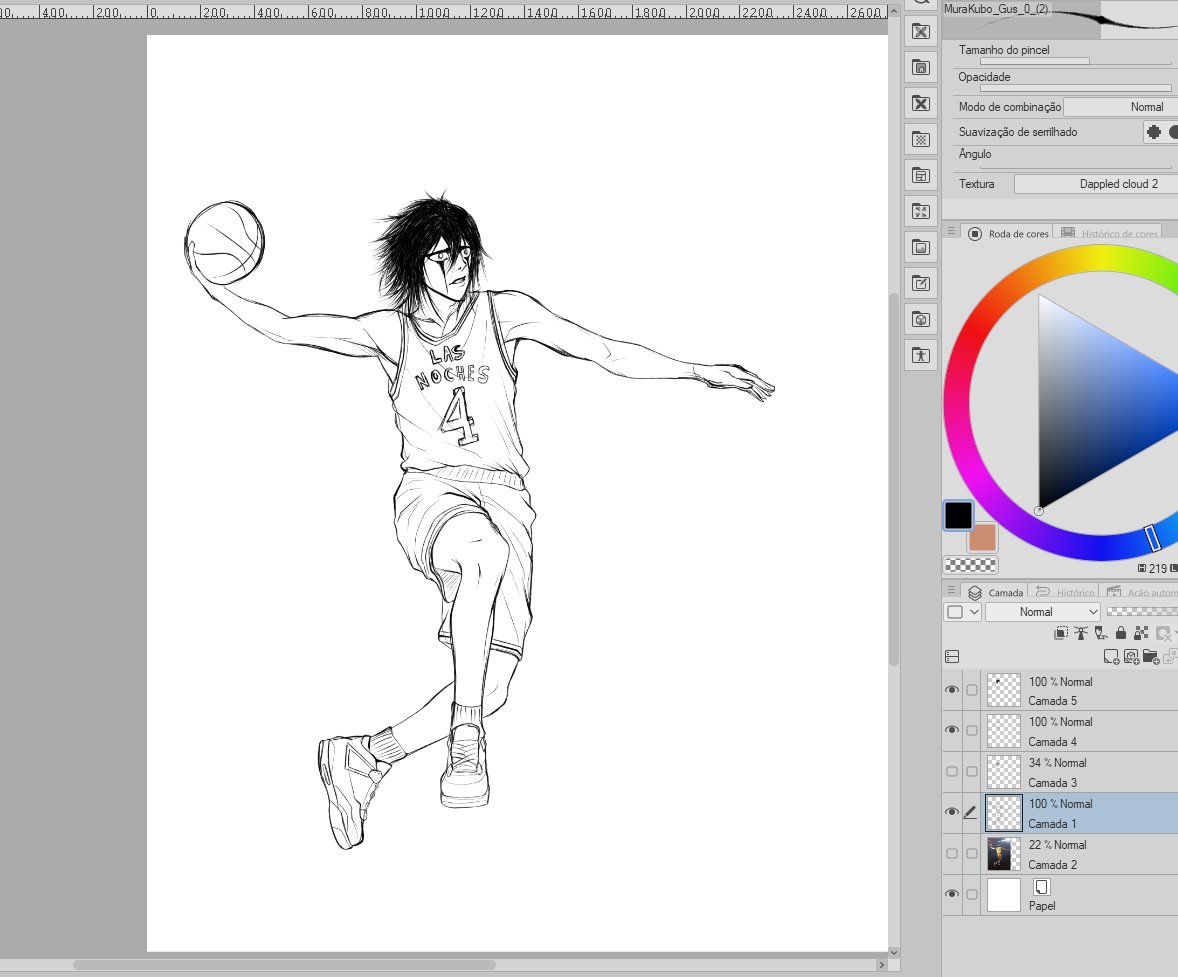Screen dimensions: 1178x977
Task: Select the transparent color swatch
Action: tap(970, 564)
